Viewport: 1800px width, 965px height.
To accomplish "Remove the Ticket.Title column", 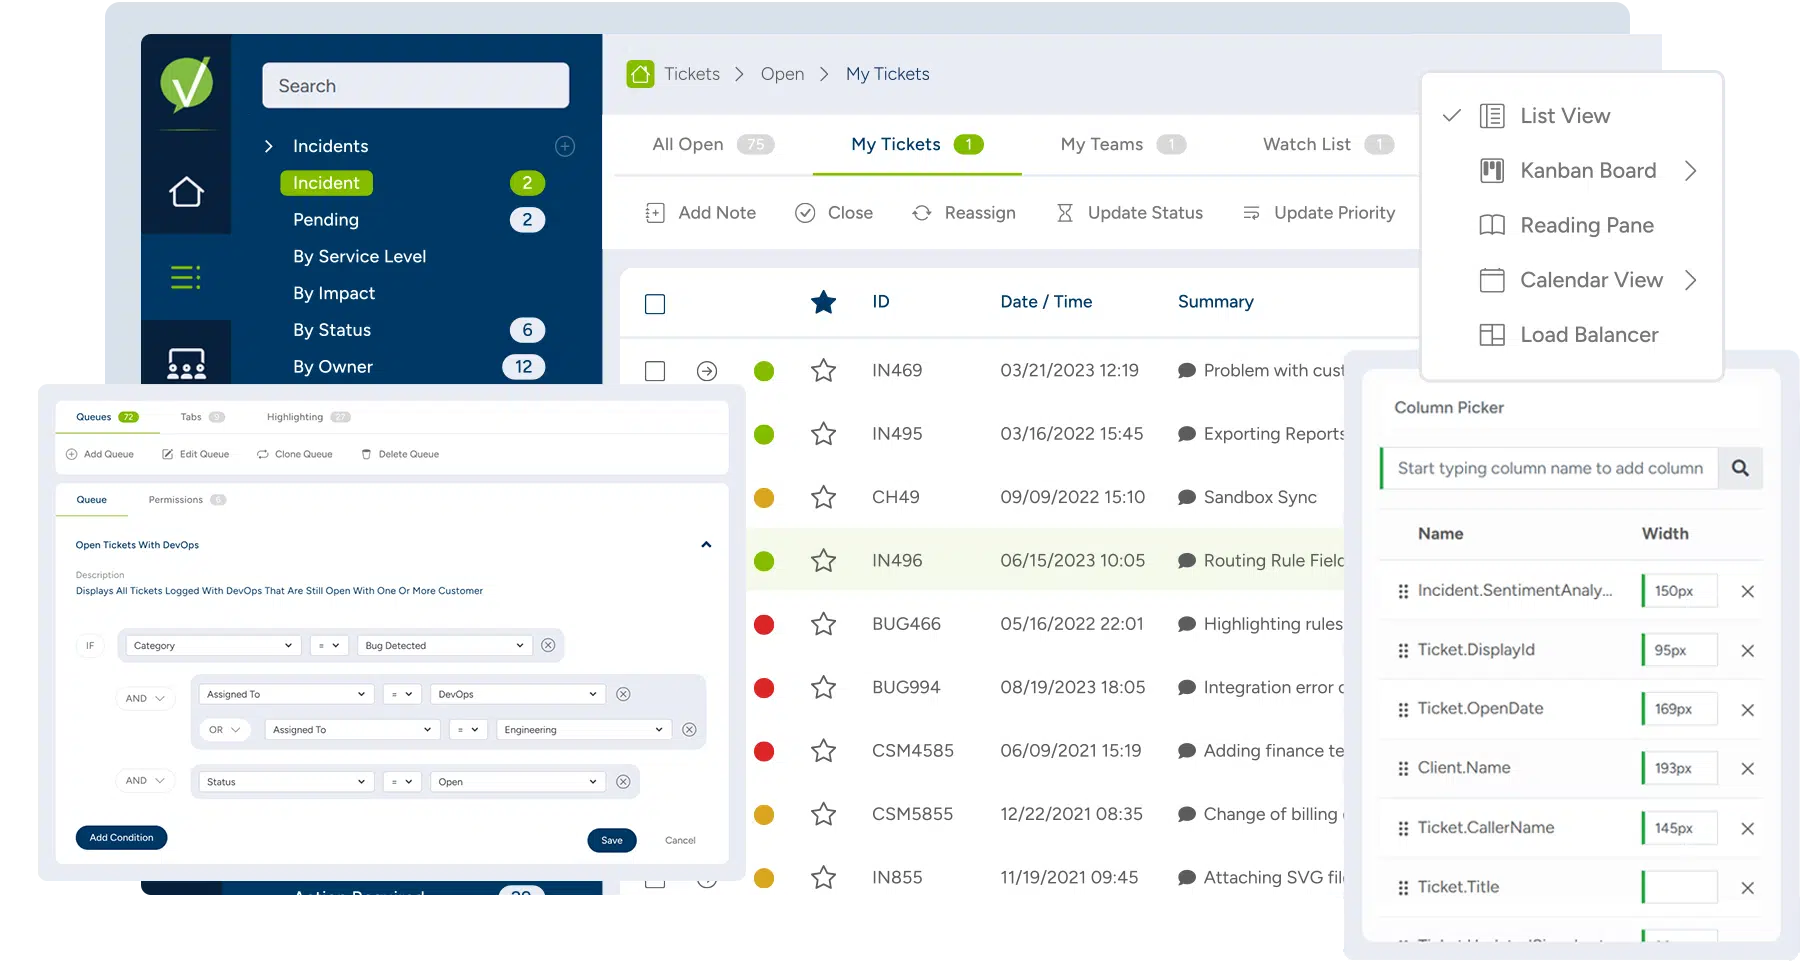I will pos(1747,888).
